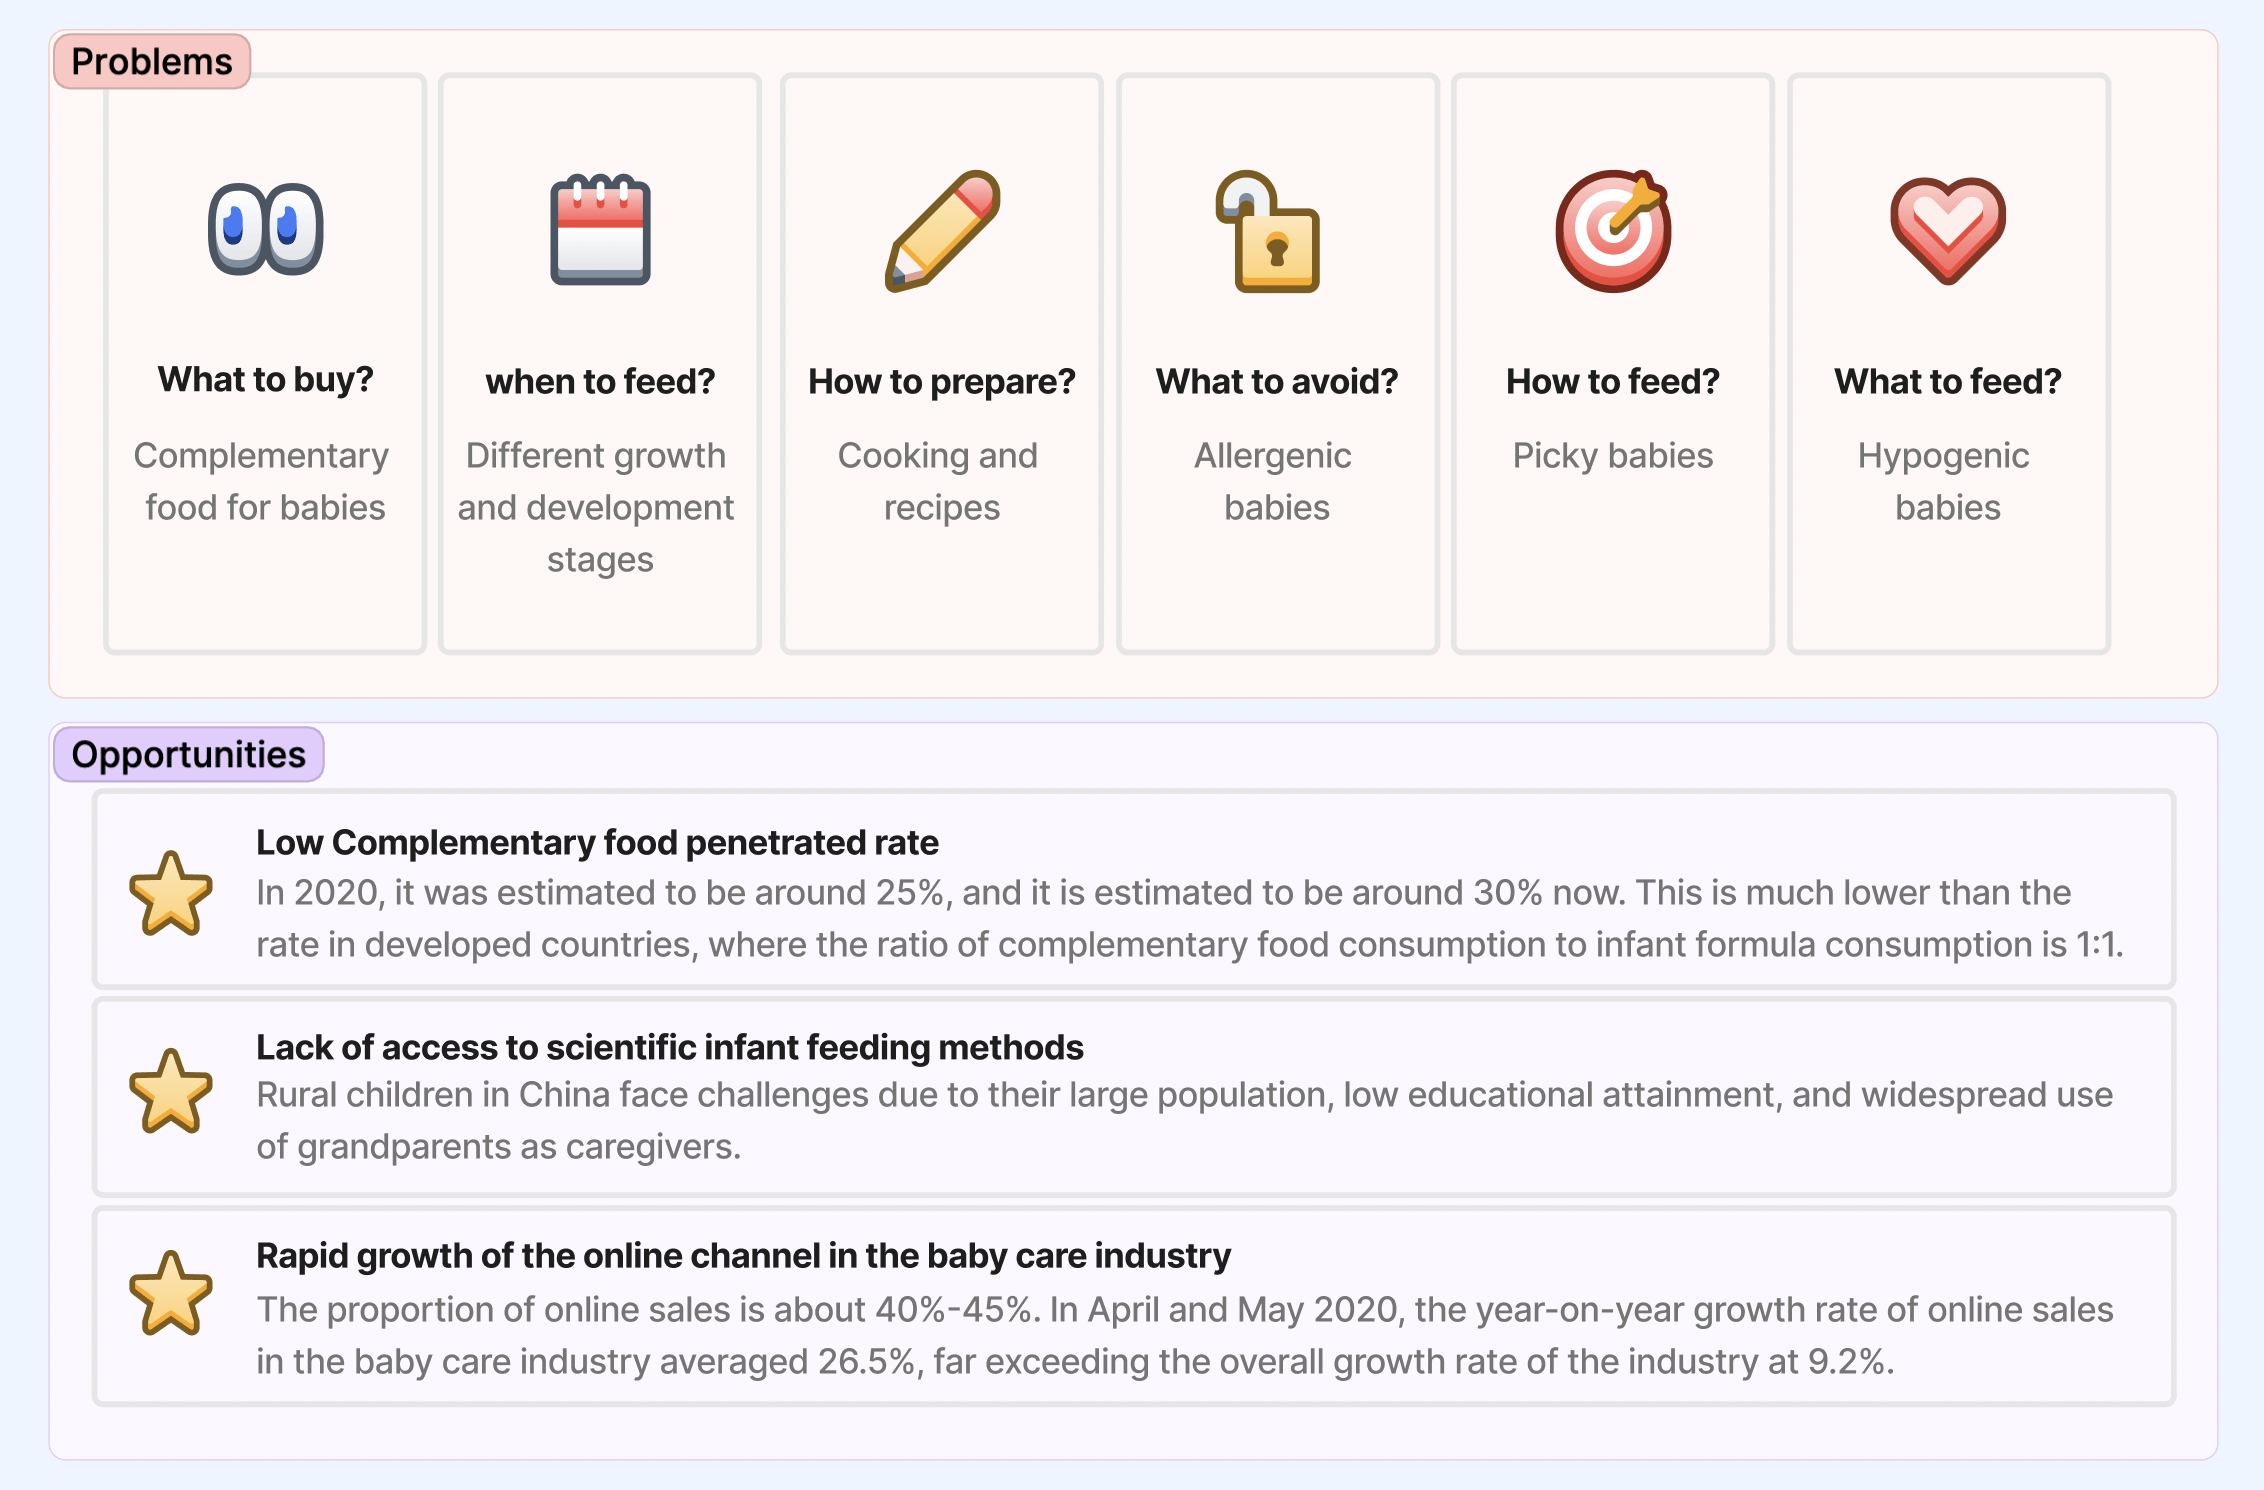The image size is (2264, 1490).
Task: Click Rapid growth of the online channel title
Action: click(743, 1255)
